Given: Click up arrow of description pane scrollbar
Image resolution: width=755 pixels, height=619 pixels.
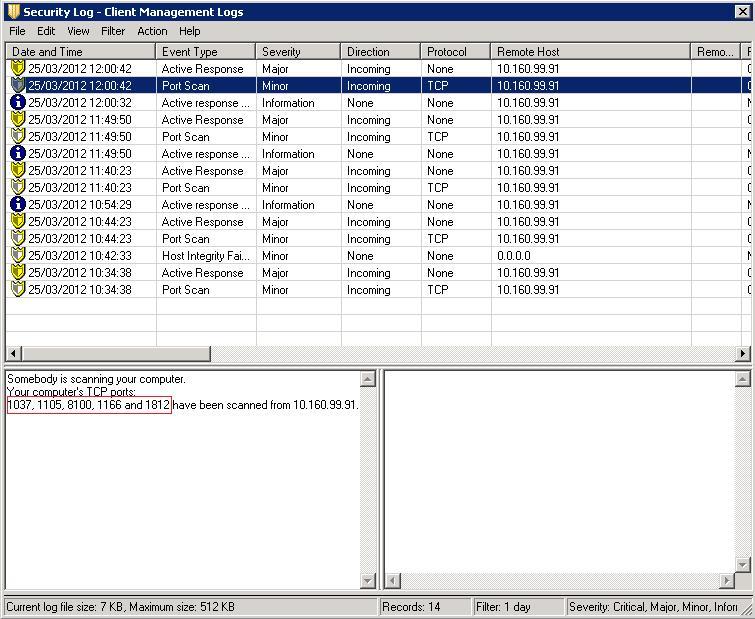Looking at the screenshot, I should pyautogui.click(x=367, y=379).
